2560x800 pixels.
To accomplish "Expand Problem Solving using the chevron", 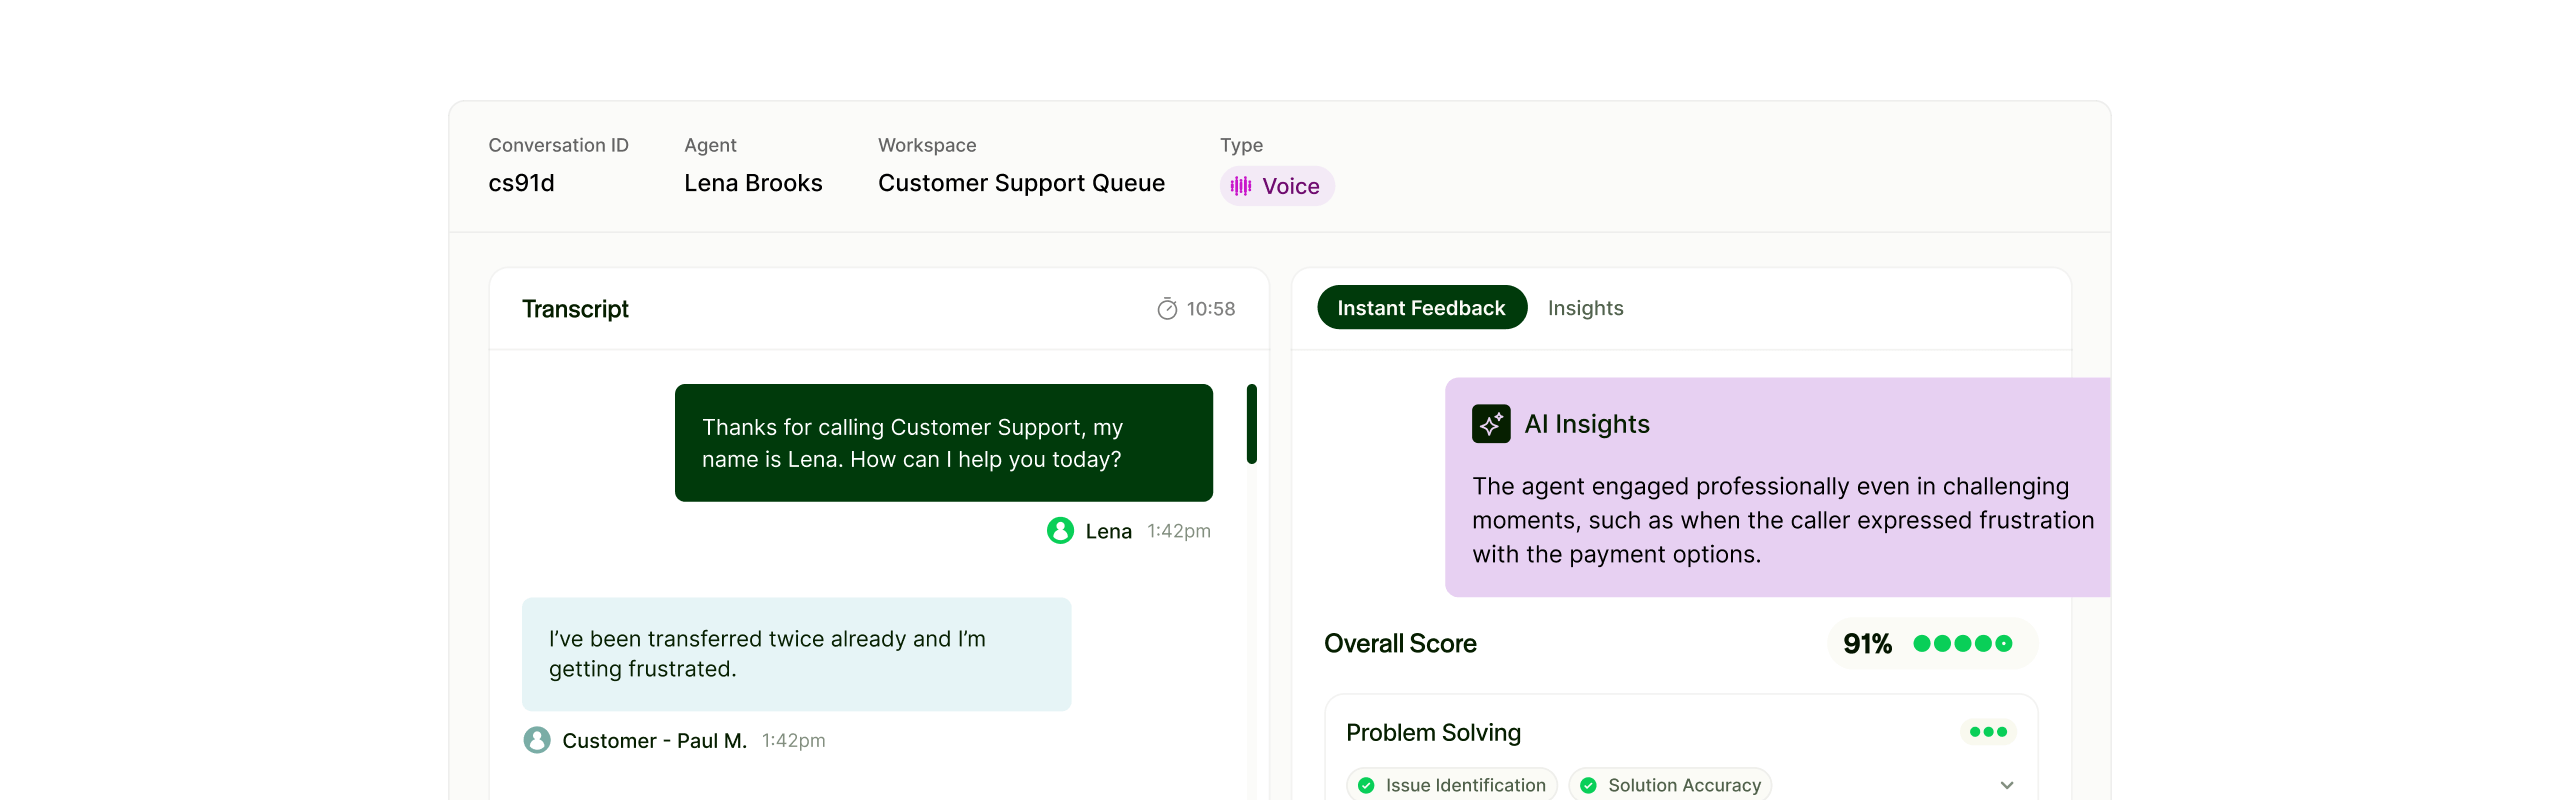I will 2007,786.
